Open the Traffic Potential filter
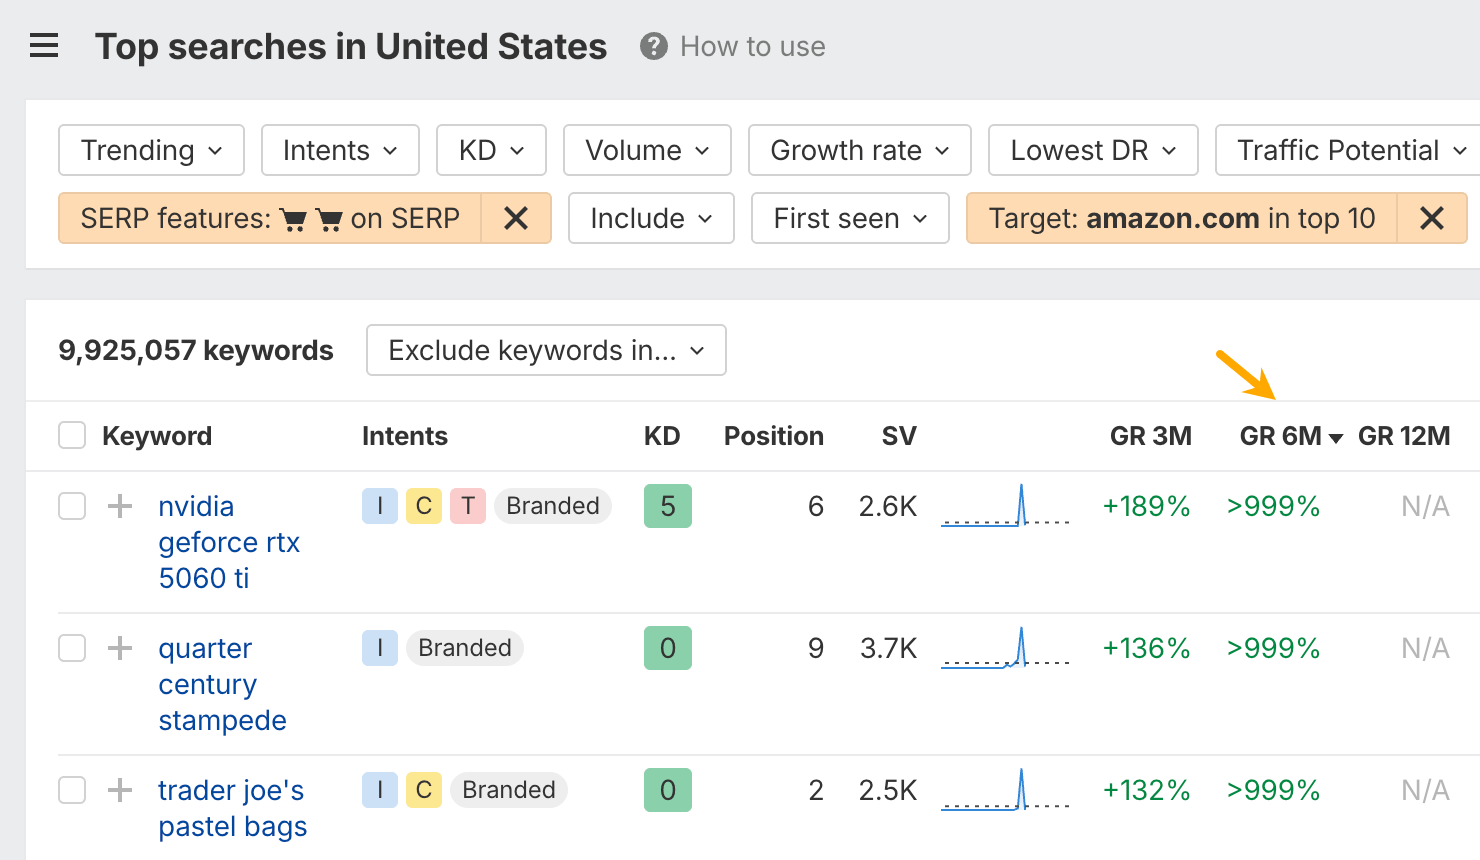 click(1345, 150)
